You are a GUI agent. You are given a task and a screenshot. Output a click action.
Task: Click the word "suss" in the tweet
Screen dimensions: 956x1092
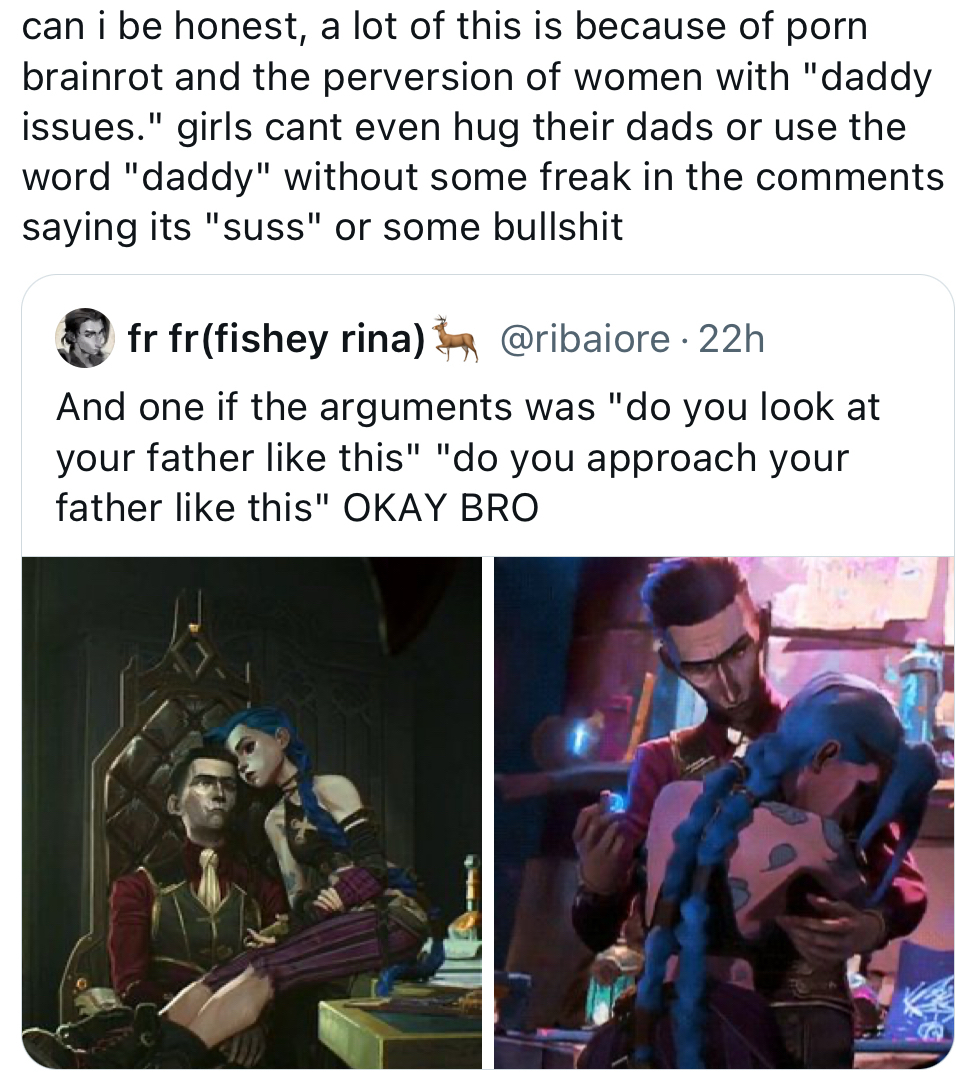pyautogui.click(x=262, y=228)
